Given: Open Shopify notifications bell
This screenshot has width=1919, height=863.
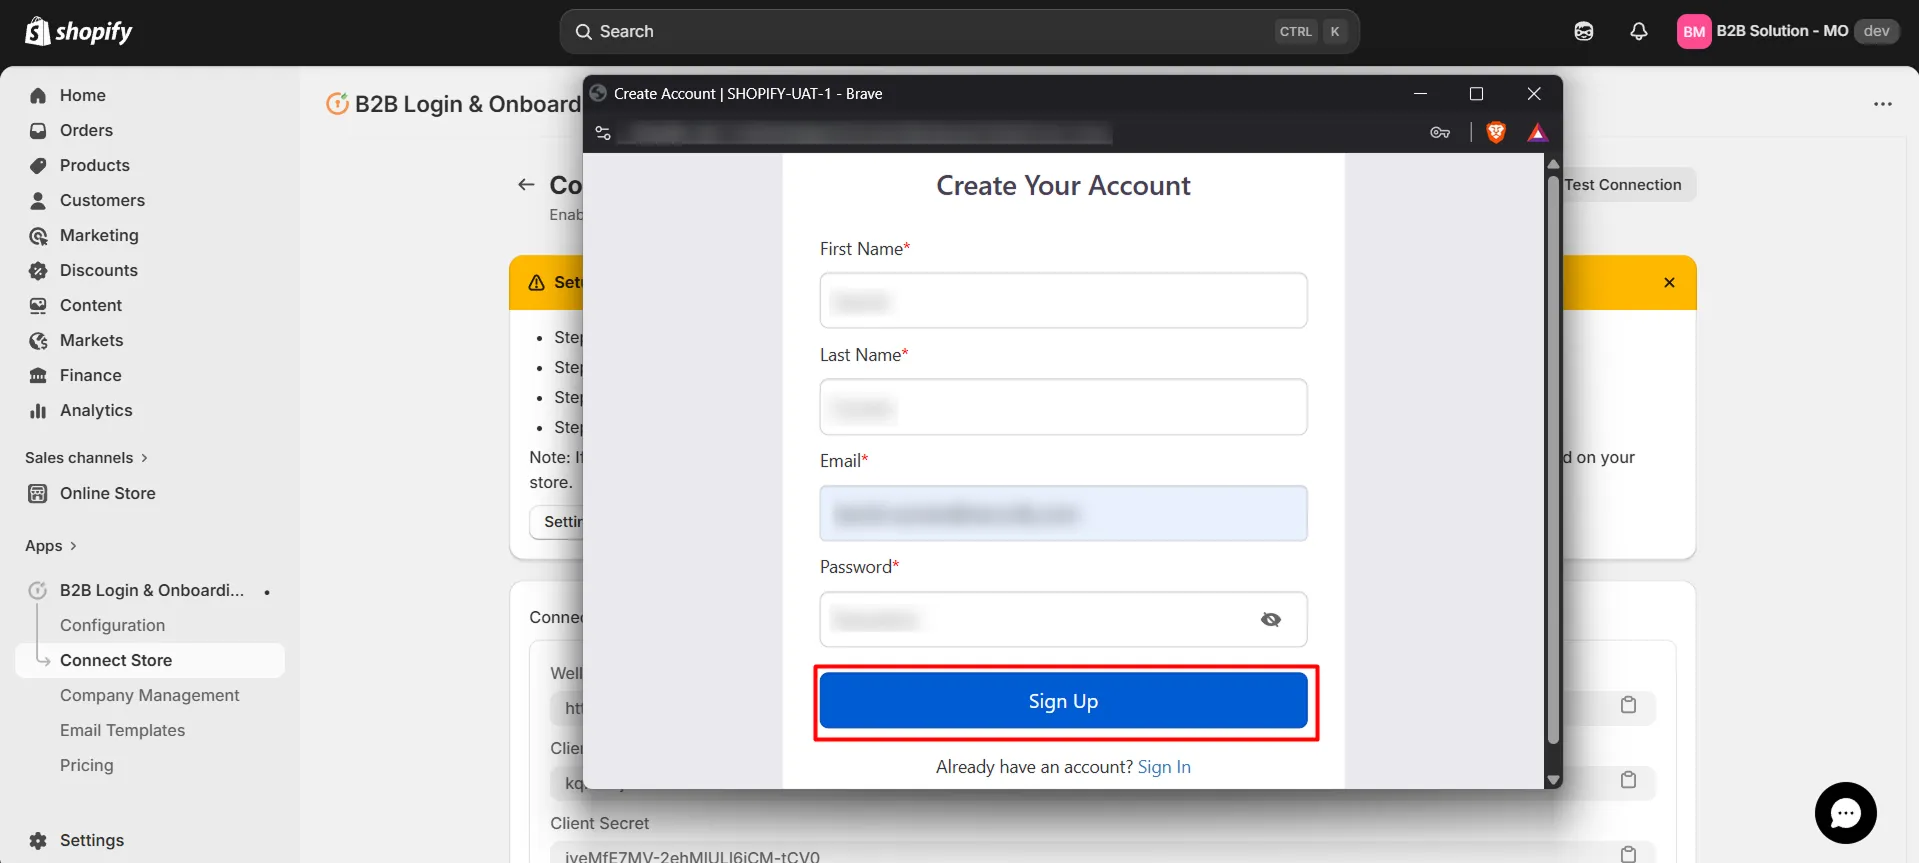Looking at the screenshot, I should (x=1638, y=31).
